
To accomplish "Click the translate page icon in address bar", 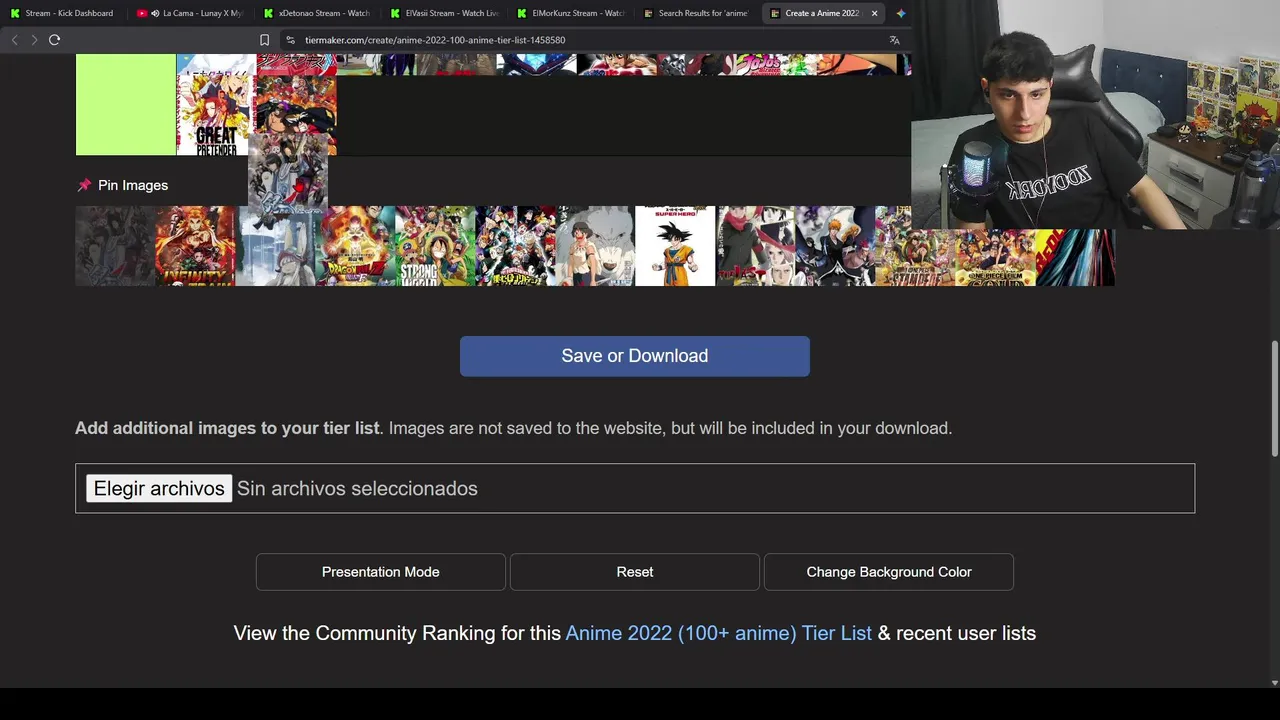I will (x=894, y=40).
